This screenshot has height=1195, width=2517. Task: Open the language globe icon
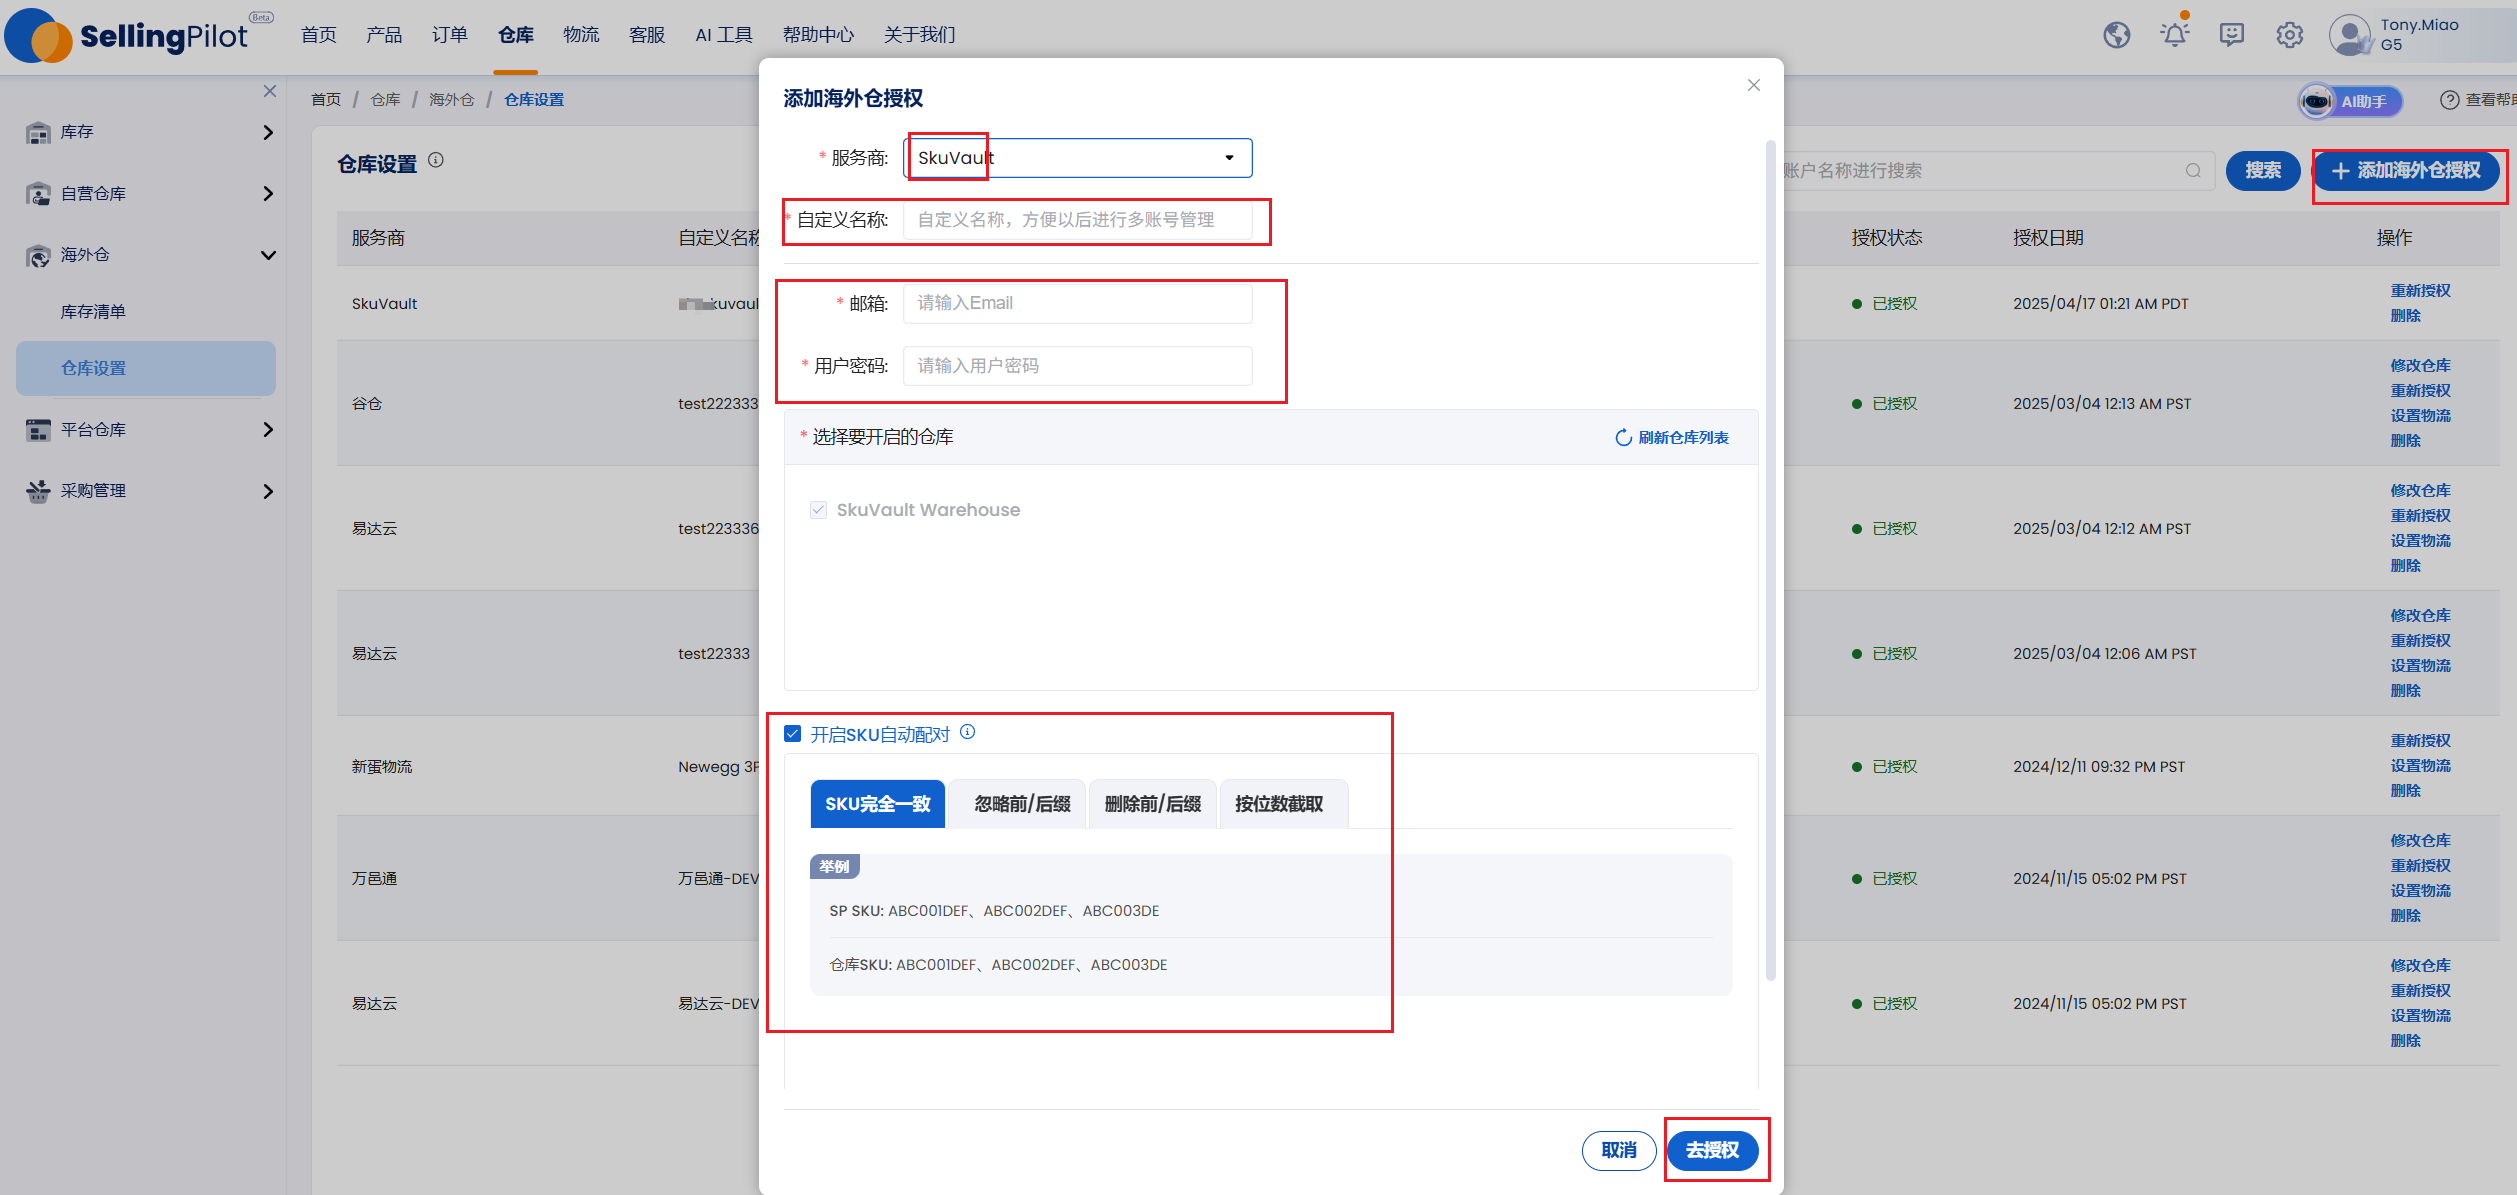(x=2116, y=35)
